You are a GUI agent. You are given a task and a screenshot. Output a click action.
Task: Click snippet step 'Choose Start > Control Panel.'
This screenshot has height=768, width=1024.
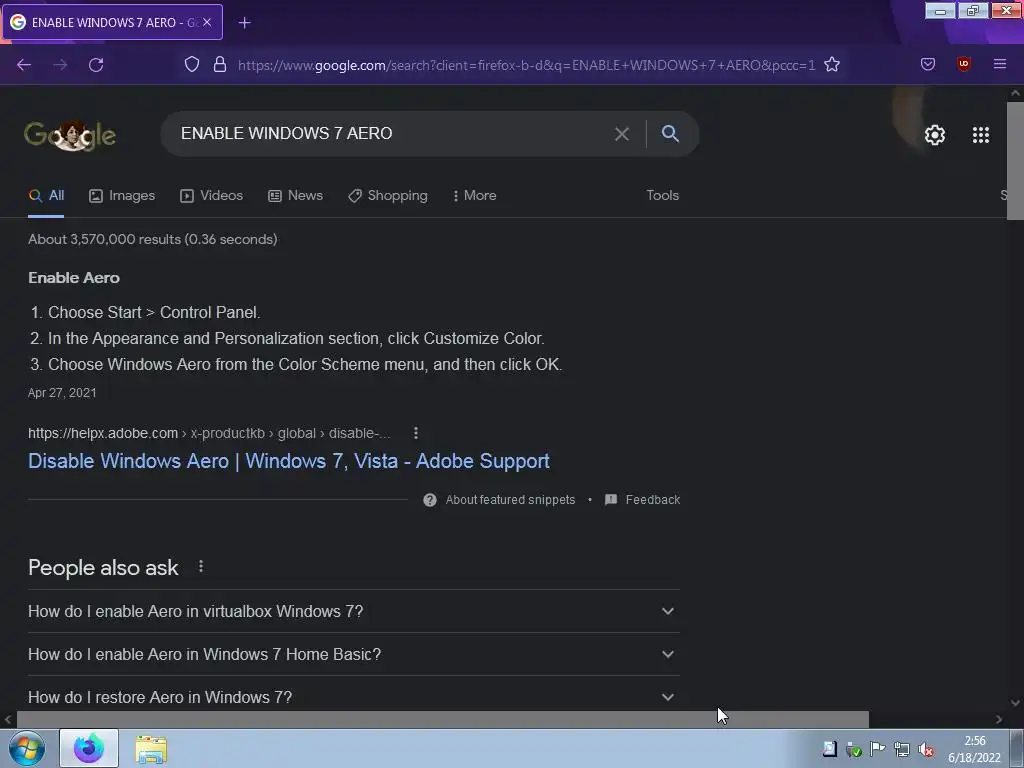tap(154, 312)
